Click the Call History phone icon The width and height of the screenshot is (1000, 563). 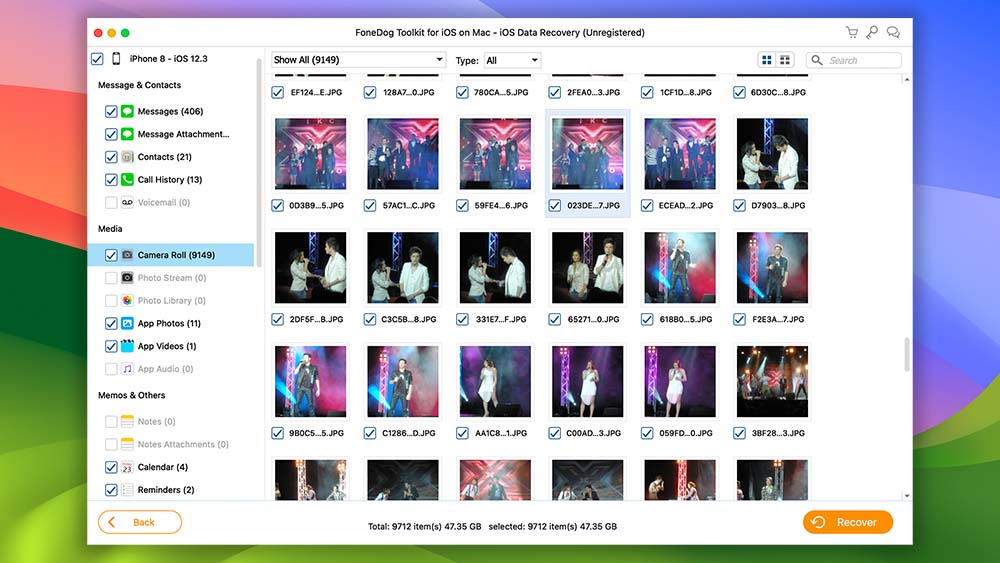[x=127, y=180]
